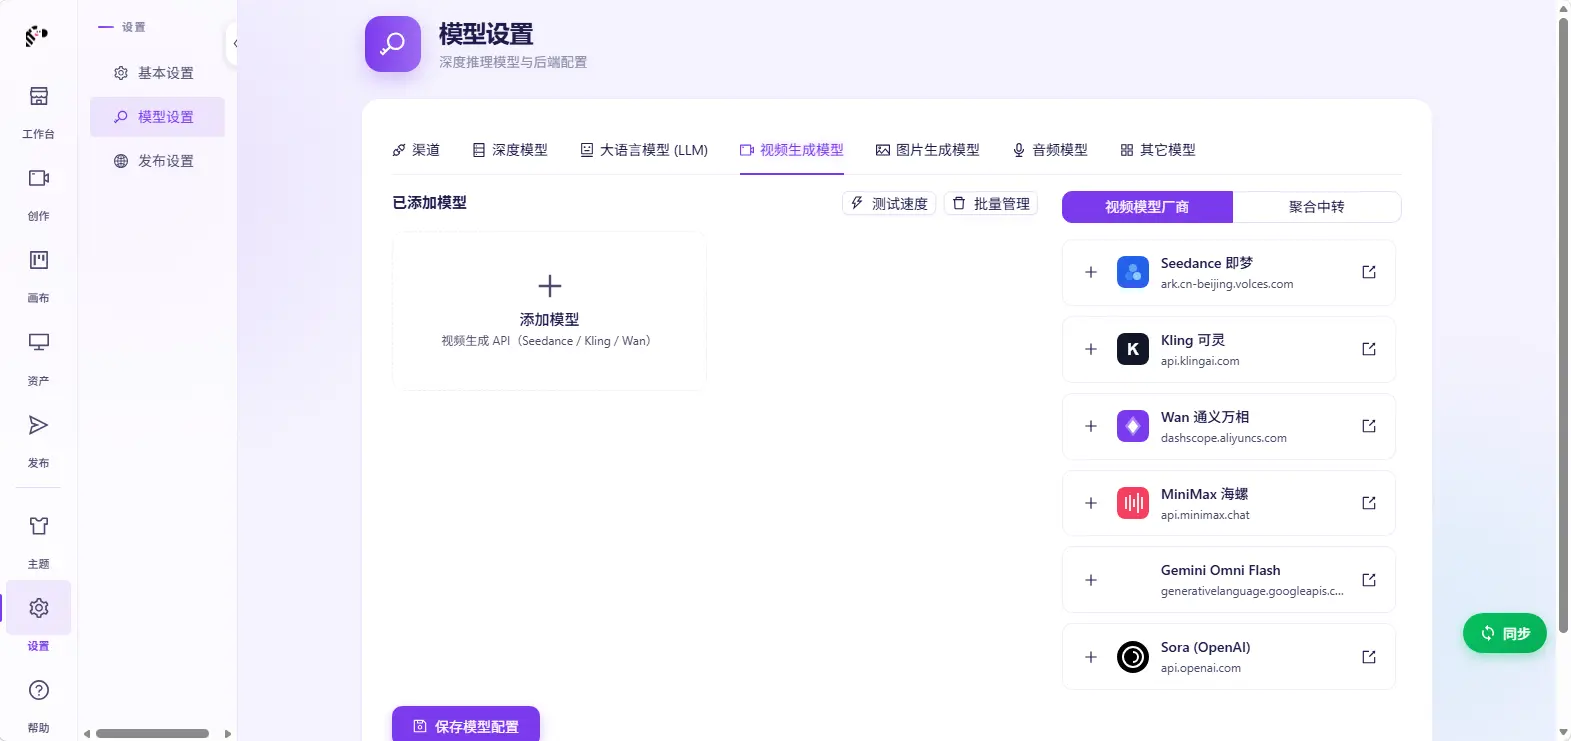Open MiniMax 海螺 external link icon
This screenshot has width=1571, height=741.
[x=1369, y=503]
